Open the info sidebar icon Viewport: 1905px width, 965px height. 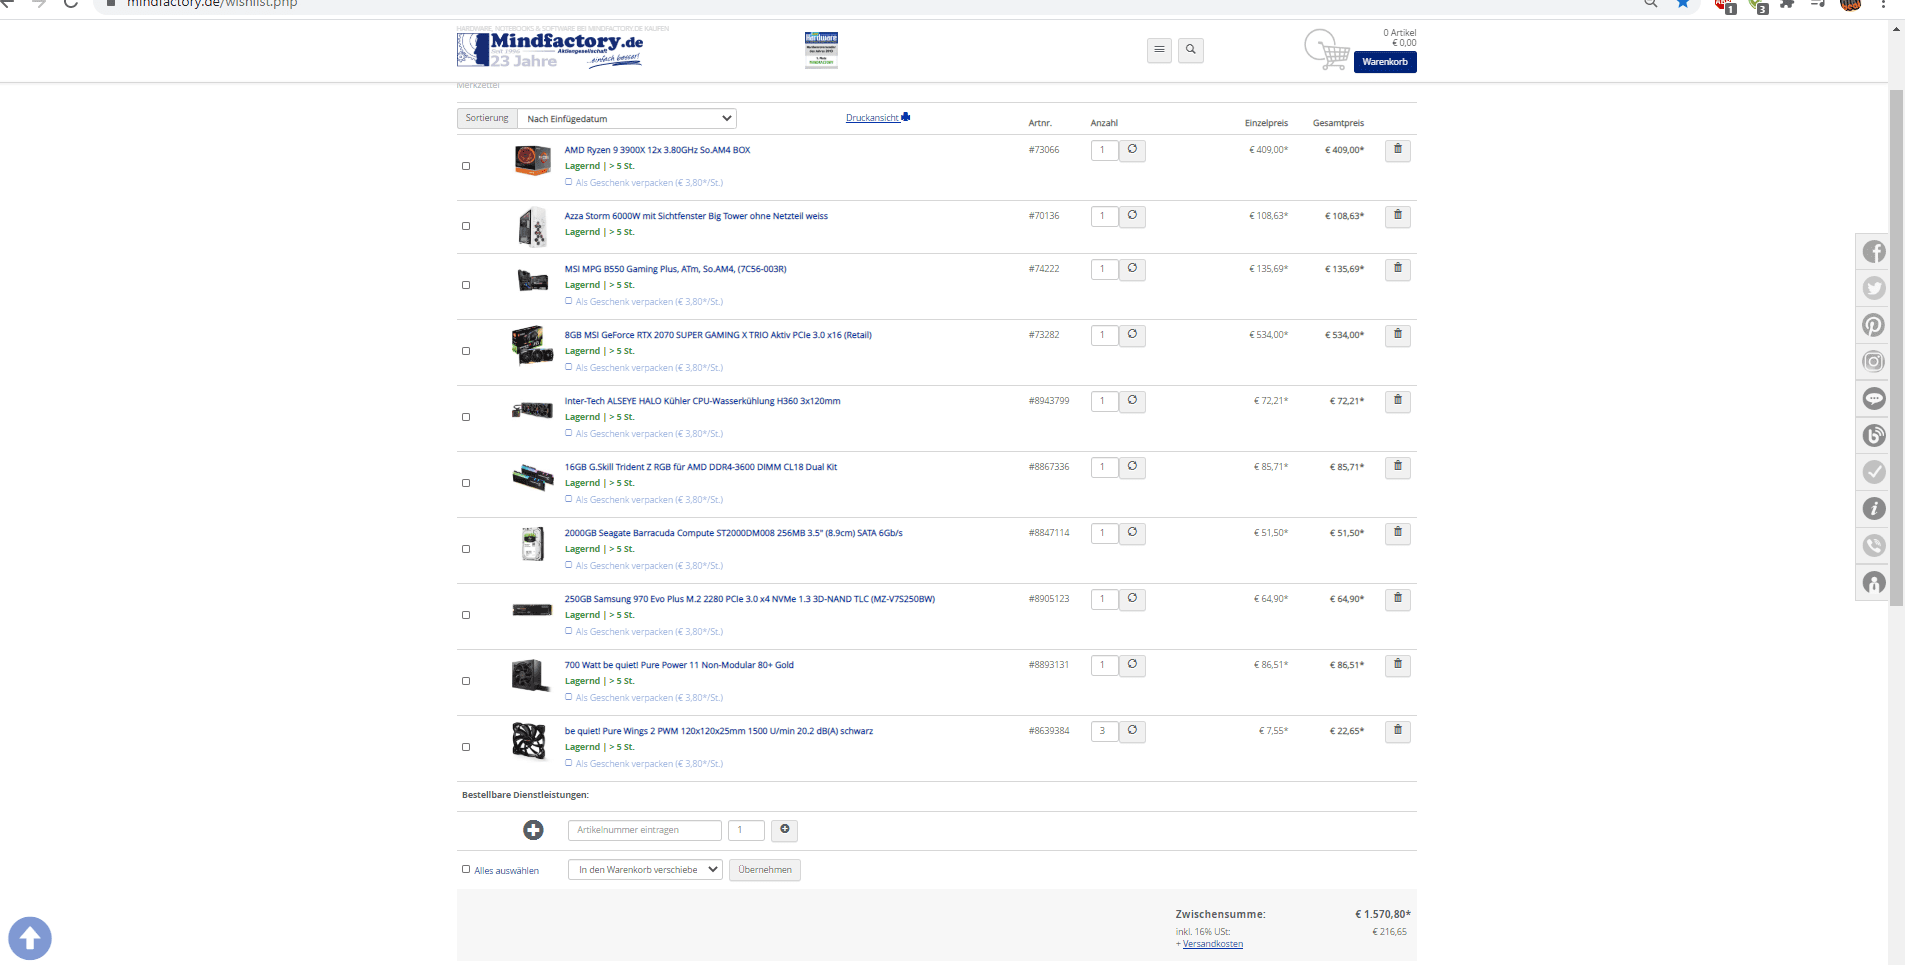tap(1873, 508)
